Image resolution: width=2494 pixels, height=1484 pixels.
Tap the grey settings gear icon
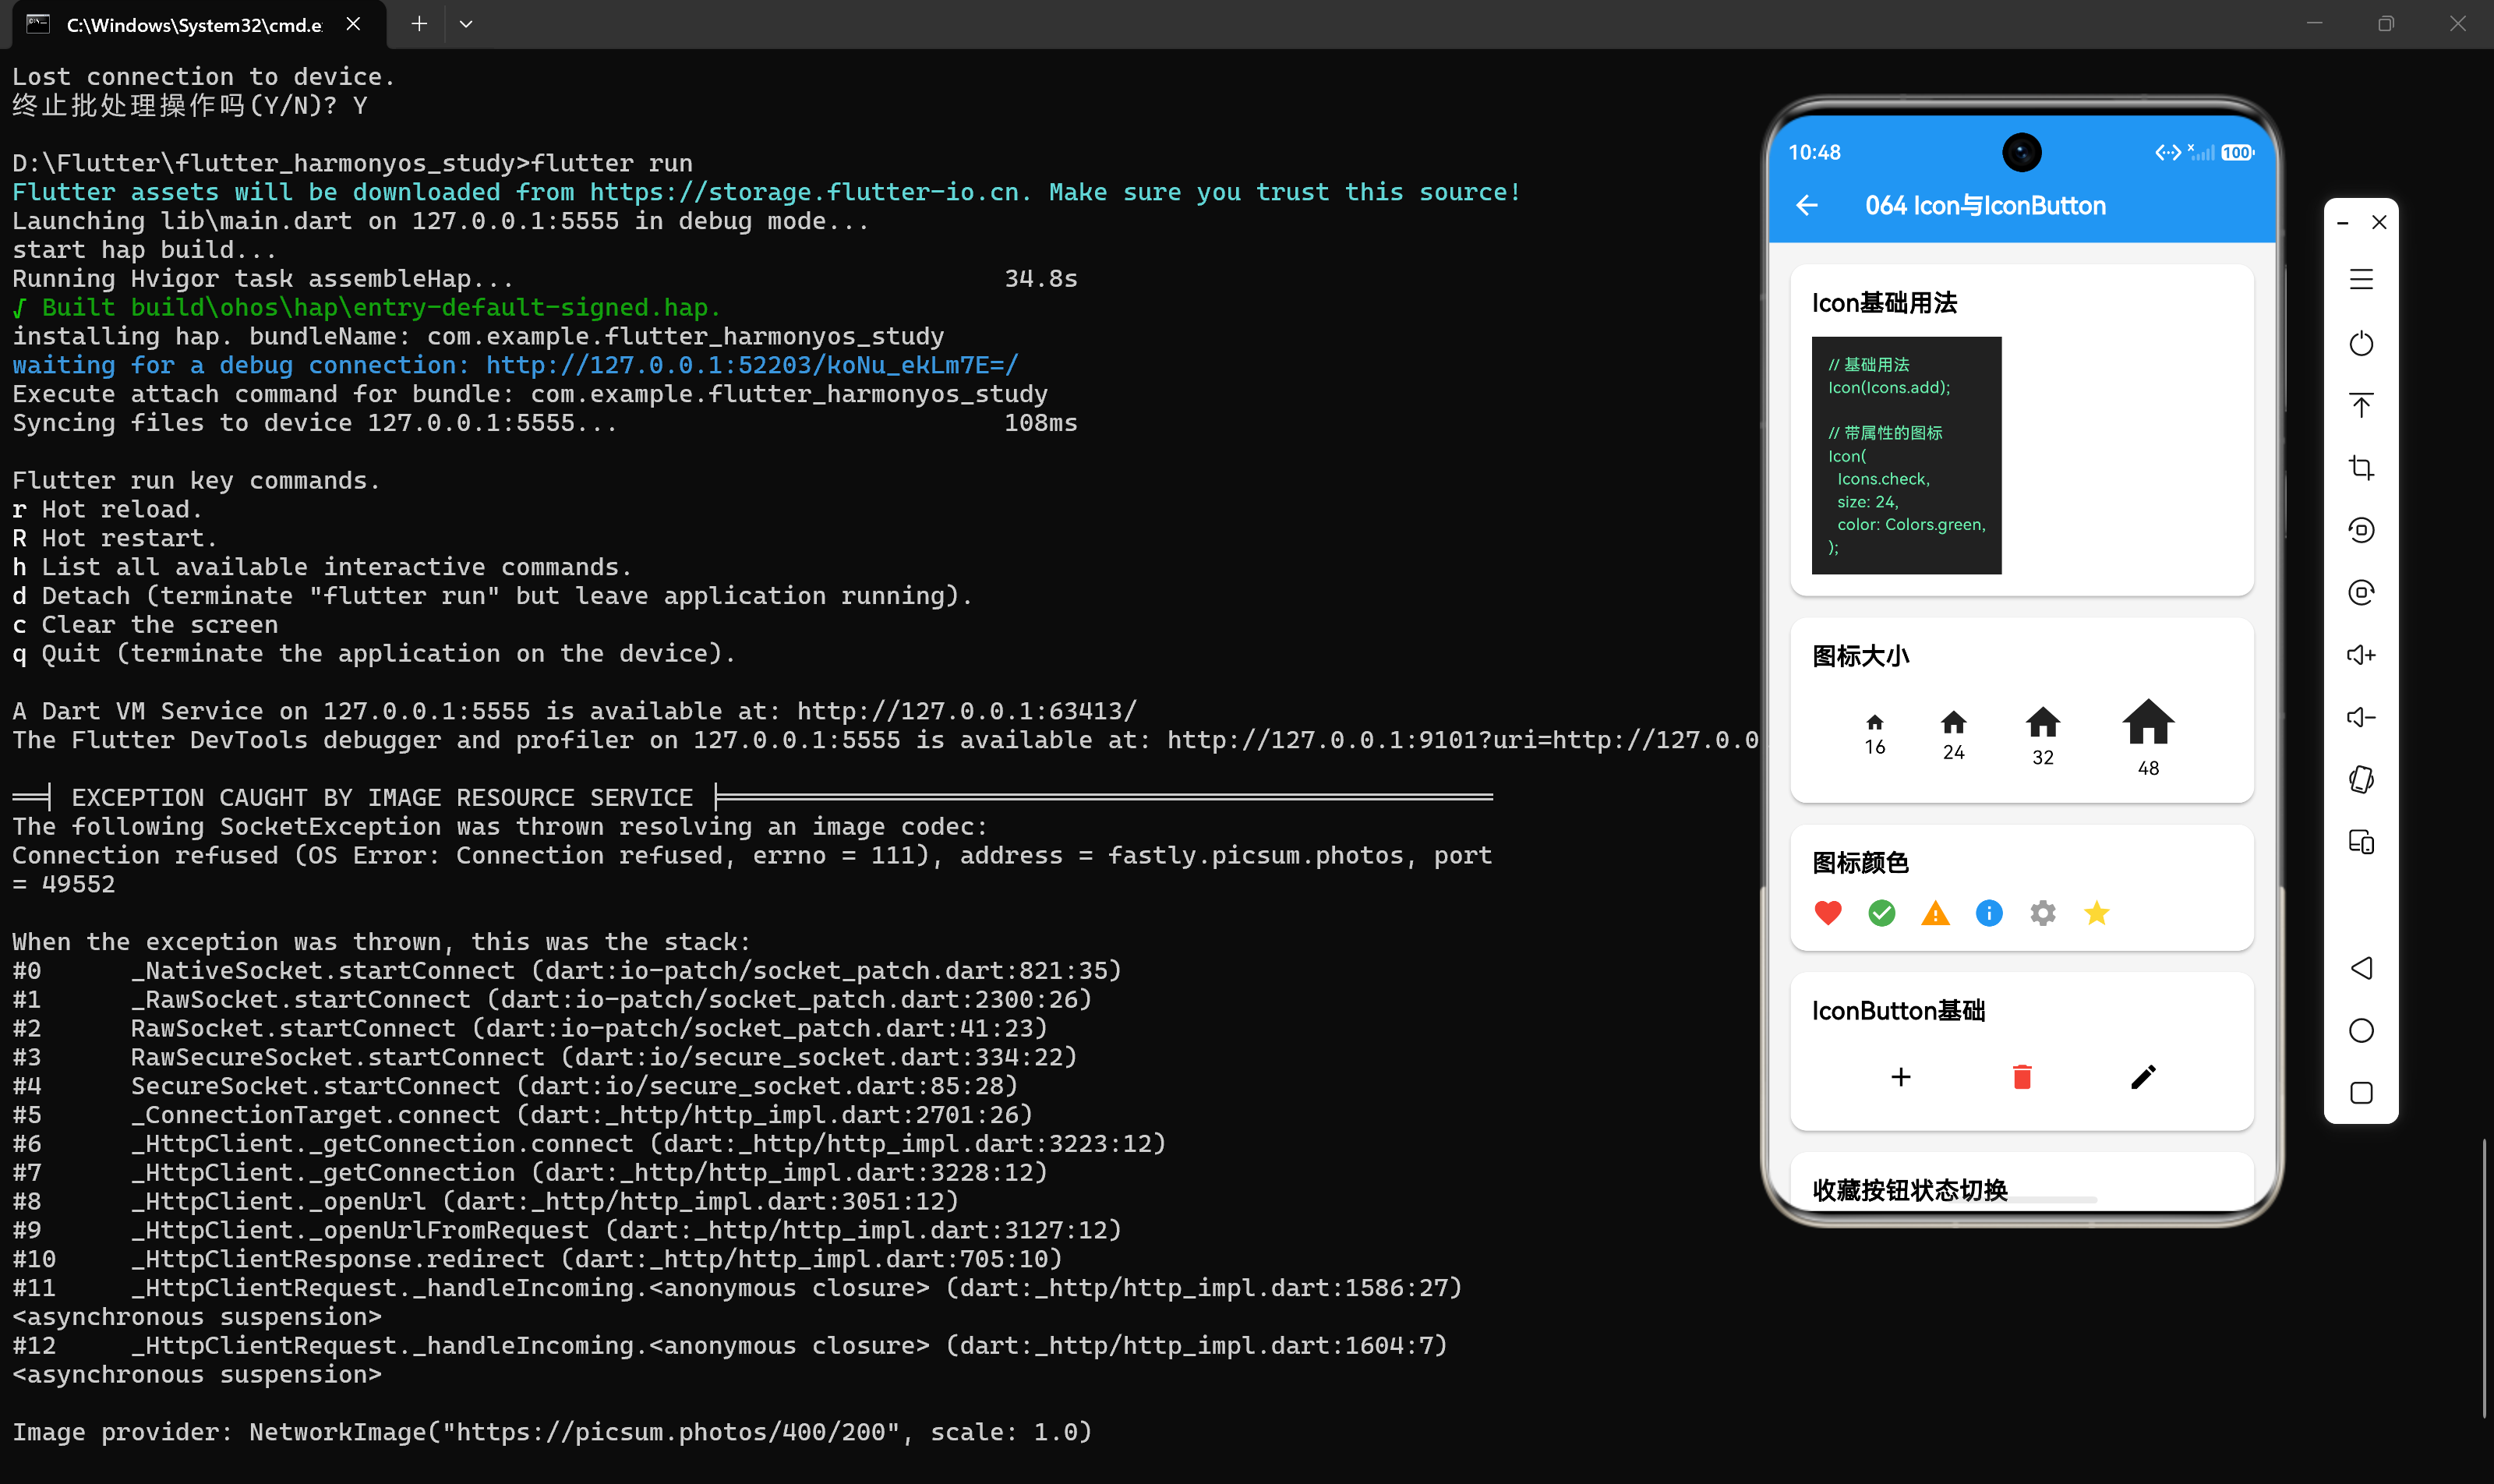coord(2043,913)
